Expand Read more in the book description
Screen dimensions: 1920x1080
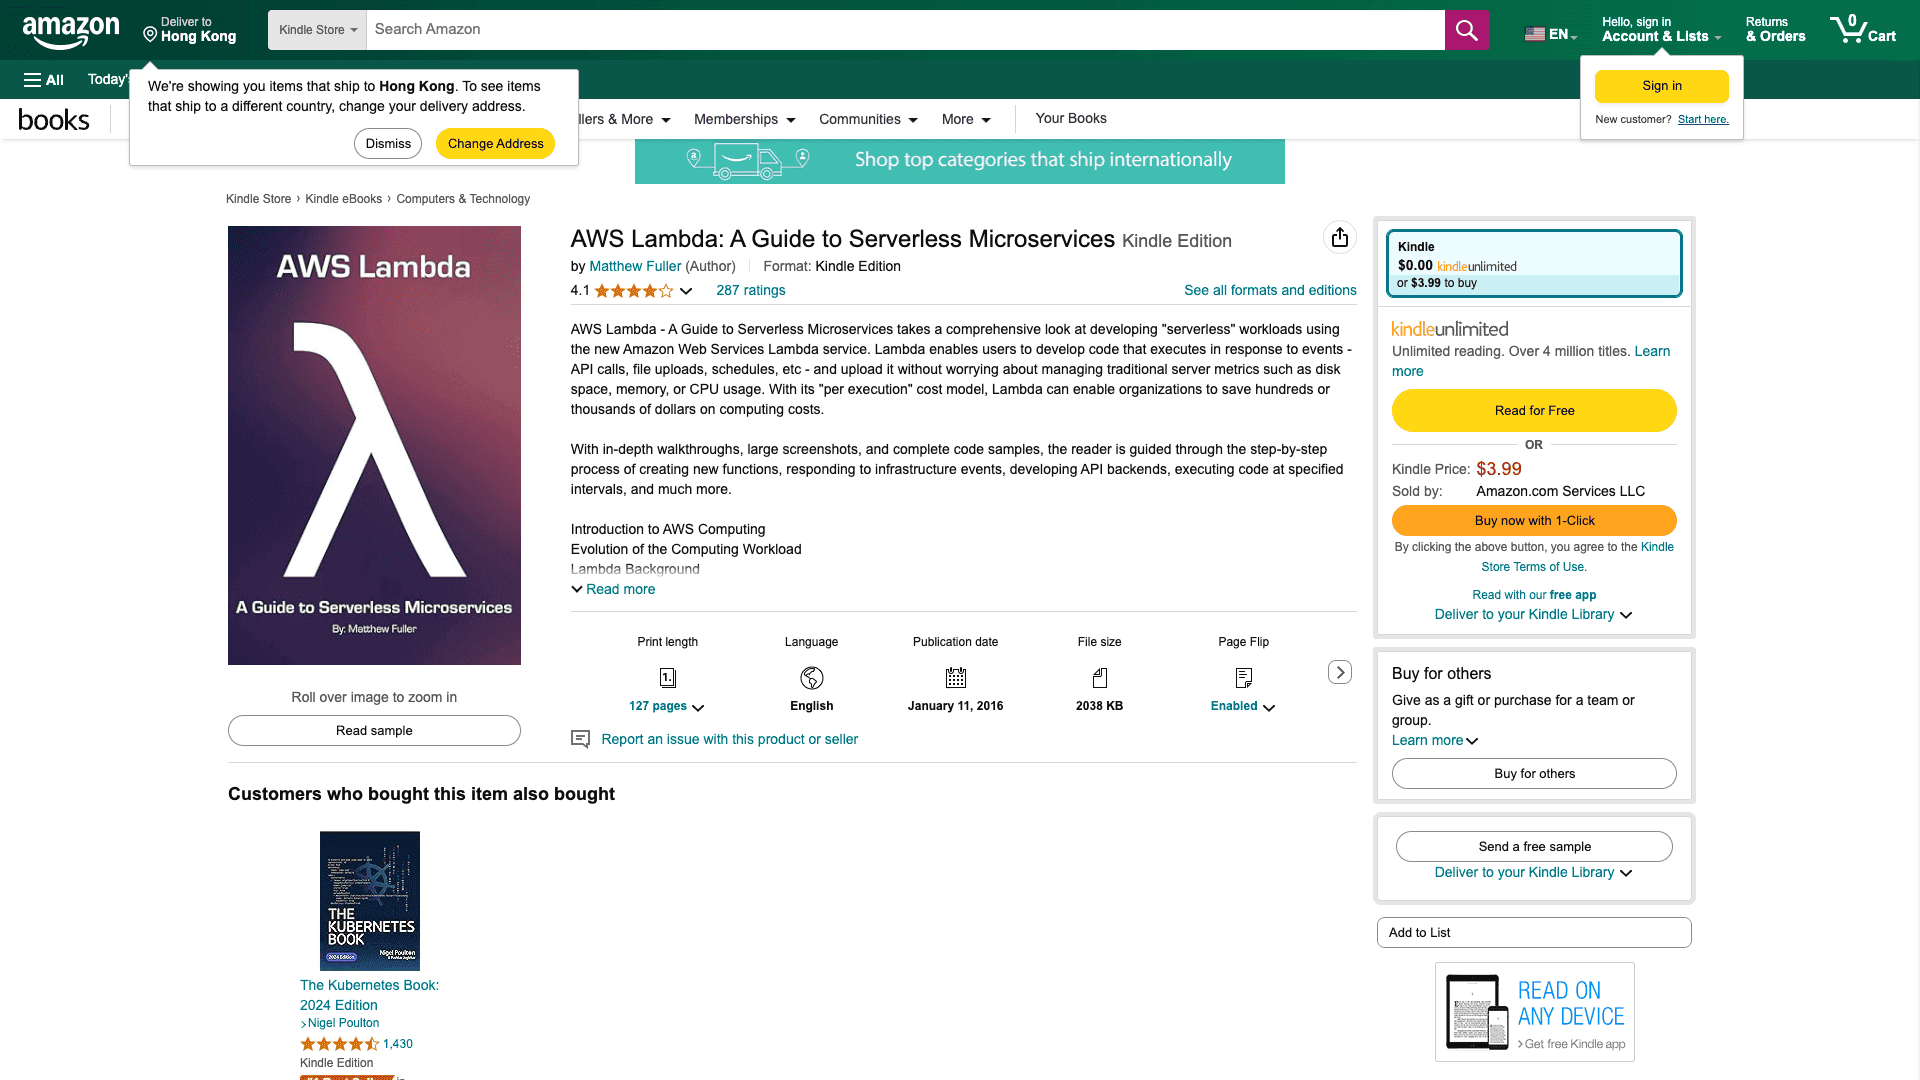click(613, 589)
